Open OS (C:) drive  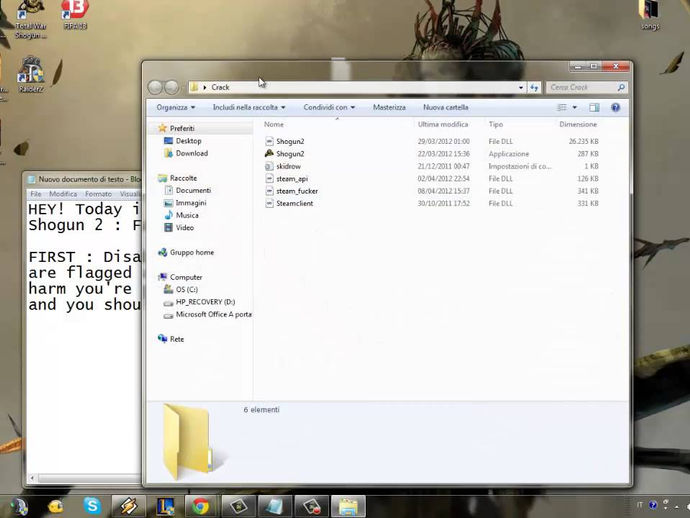(187, 290)
